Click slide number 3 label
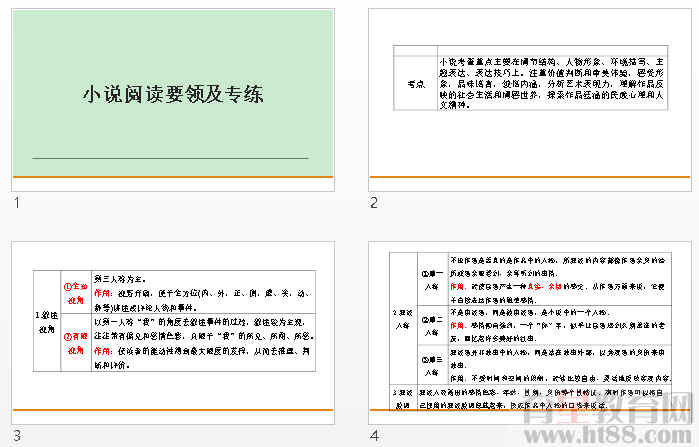Viewport: 699px width, 447px height. 15,436
